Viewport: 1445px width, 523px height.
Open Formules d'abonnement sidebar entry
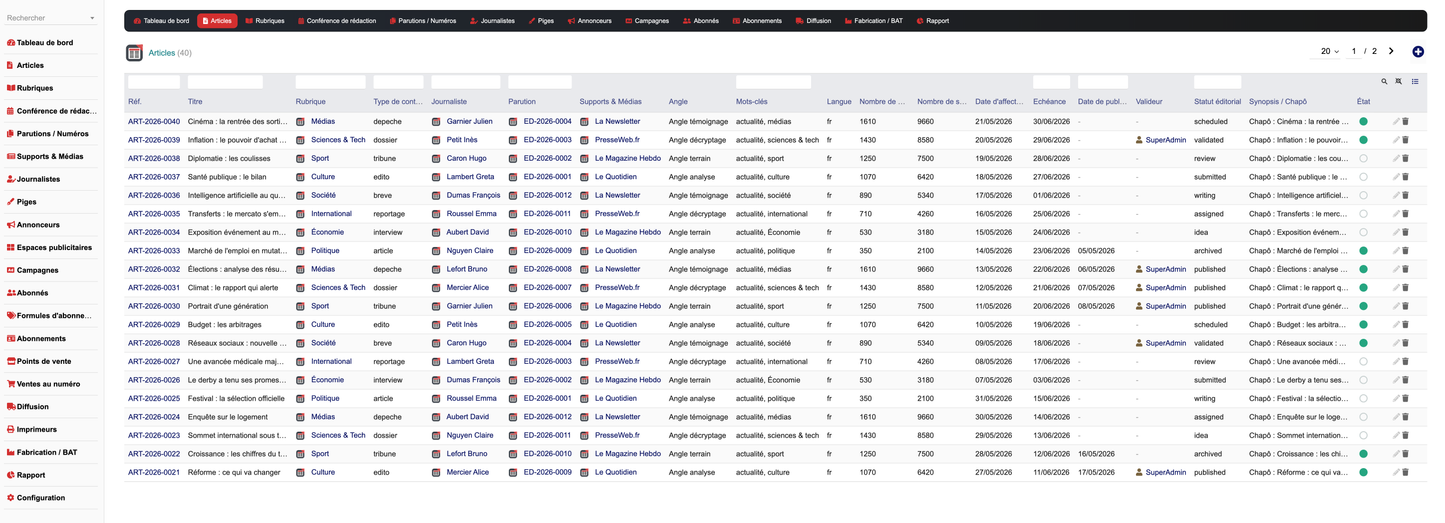(x=51, y=316)
